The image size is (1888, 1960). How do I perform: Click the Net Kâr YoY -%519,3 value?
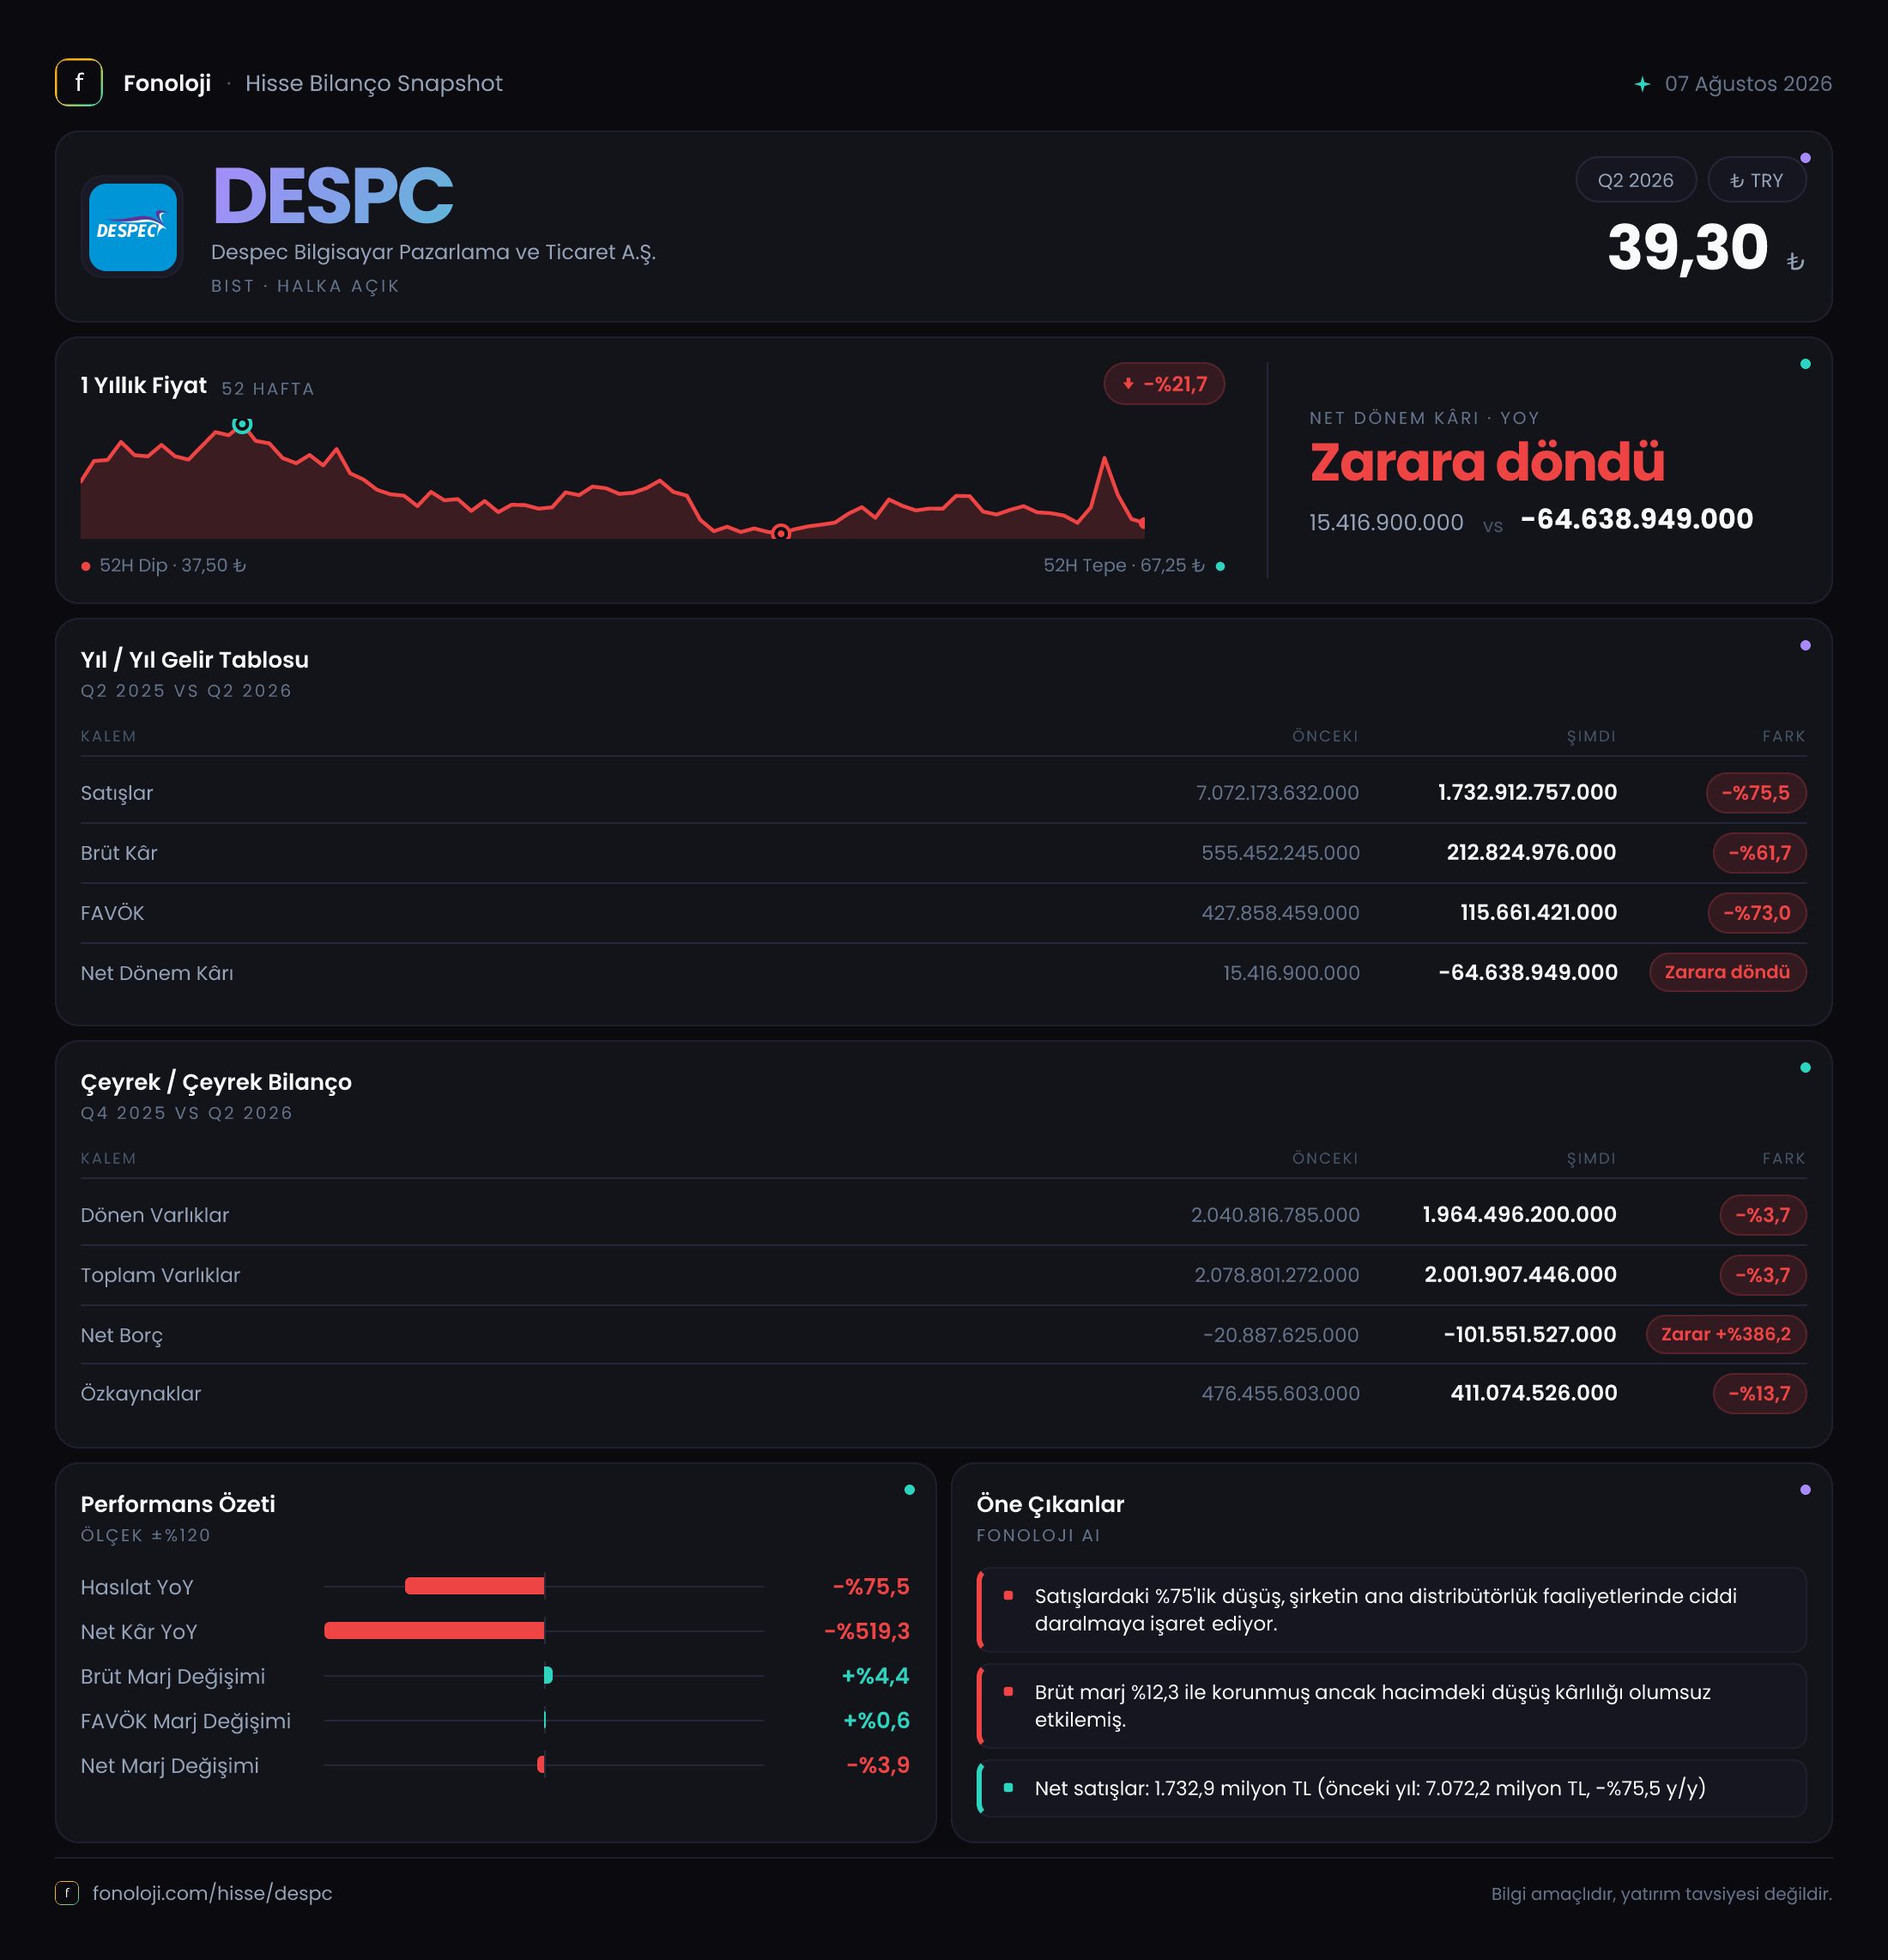click(867, 1631)
